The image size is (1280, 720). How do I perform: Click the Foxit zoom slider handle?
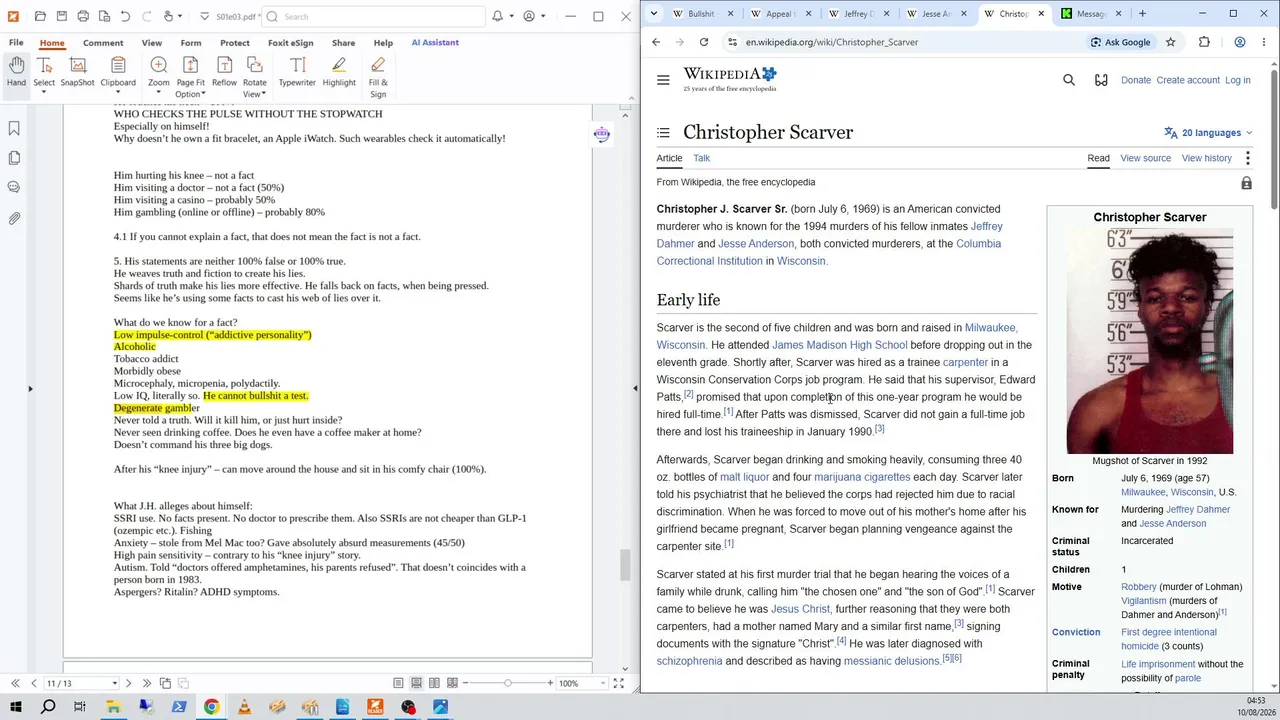(508, 683)
